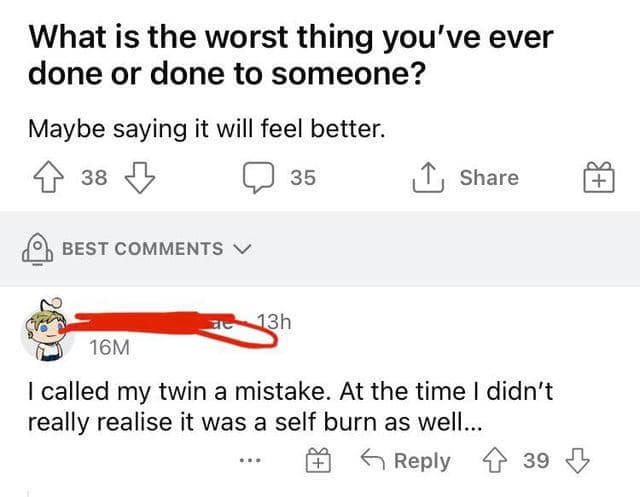The width and height of the screenshot is (640, 497).
Task: Downvote the main post
Action: pos(133,178)
